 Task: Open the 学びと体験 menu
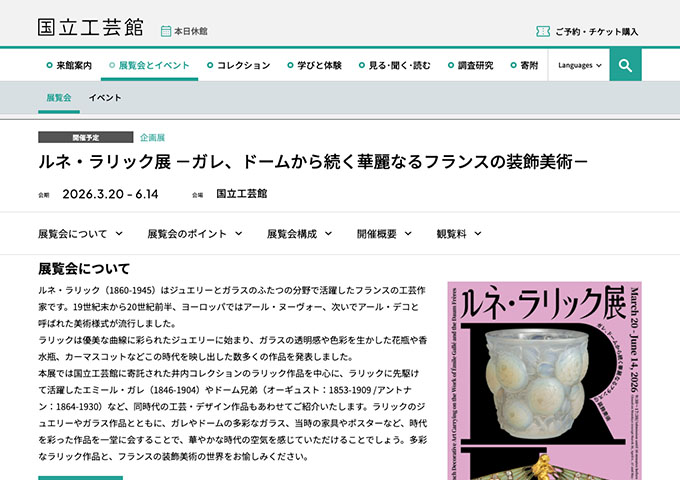[314, 65]
